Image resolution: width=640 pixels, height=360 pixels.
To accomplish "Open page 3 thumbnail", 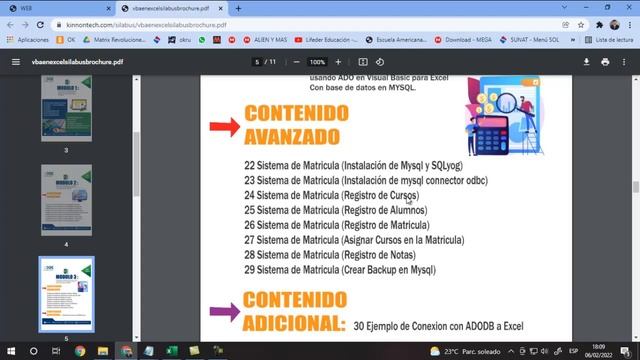I will pos(66,109).
